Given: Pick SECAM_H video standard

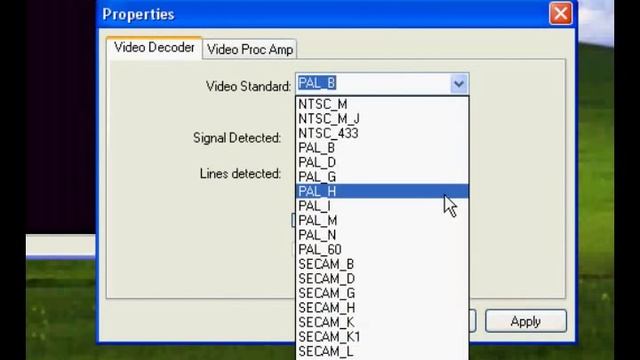Looking at the screenshot, I should tap(382, 308).
